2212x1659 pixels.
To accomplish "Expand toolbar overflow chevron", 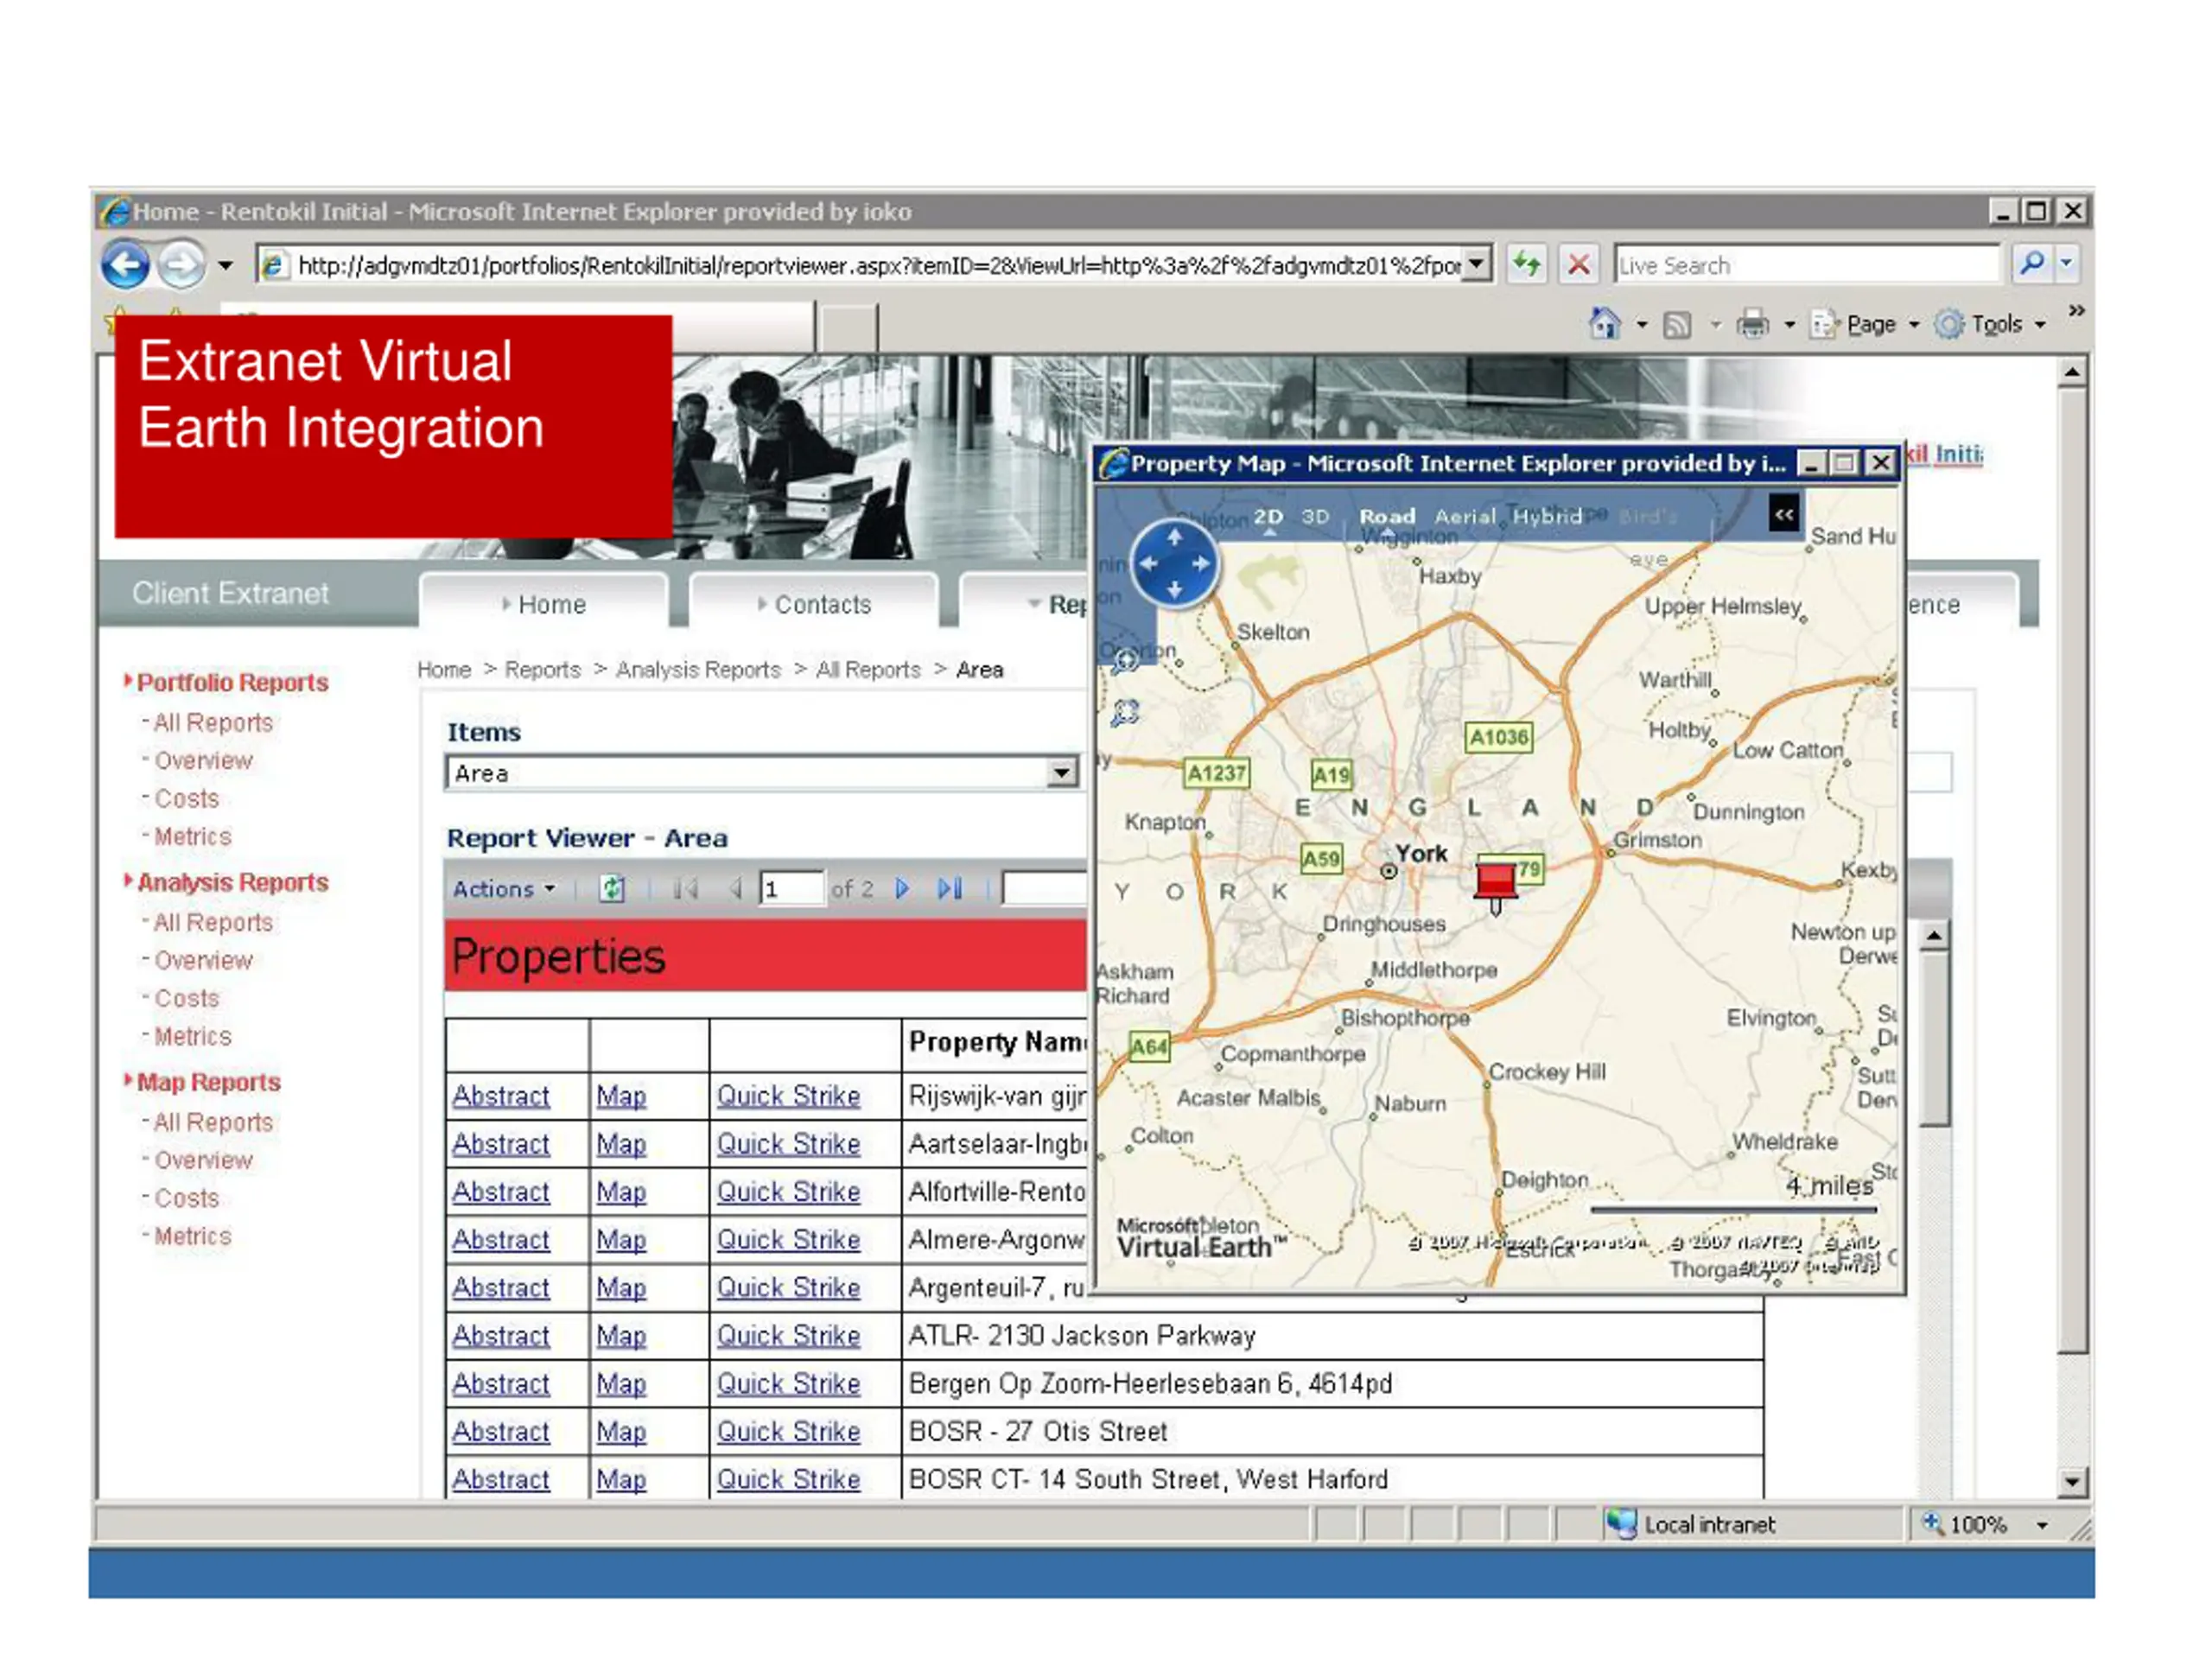I will point(2076,310).
